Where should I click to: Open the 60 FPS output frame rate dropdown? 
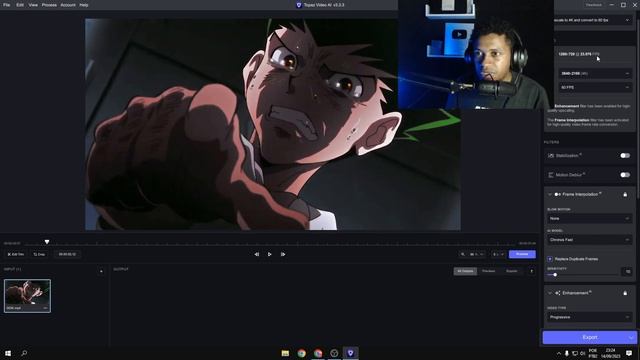(x=595, y=87)
